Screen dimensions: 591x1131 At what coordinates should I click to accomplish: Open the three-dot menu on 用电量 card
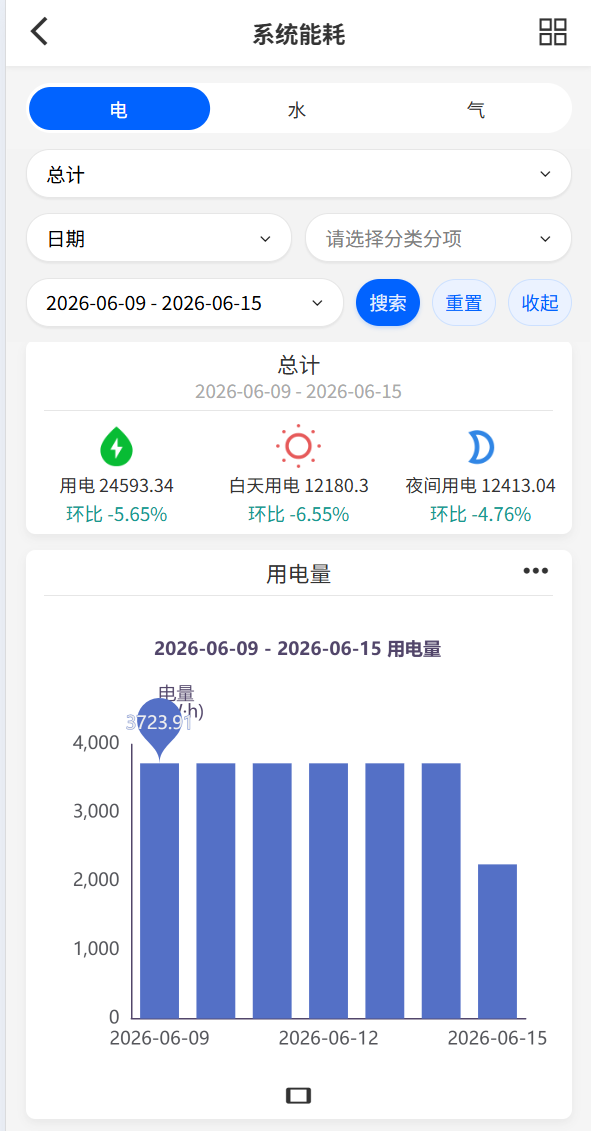535,571
